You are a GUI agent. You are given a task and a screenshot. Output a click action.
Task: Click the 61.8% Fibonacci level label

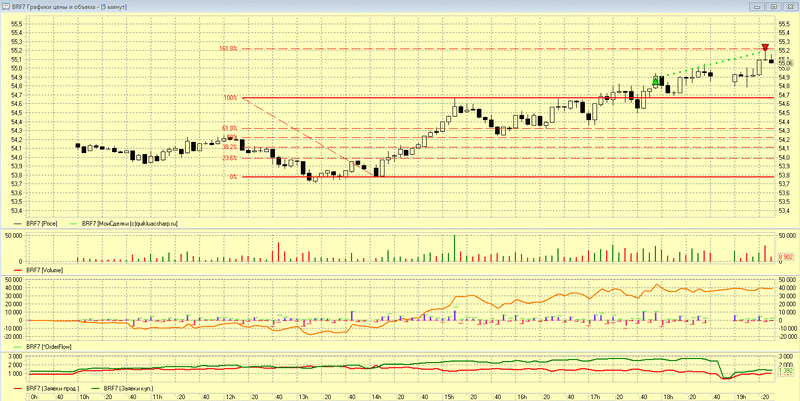pos(230,128)
